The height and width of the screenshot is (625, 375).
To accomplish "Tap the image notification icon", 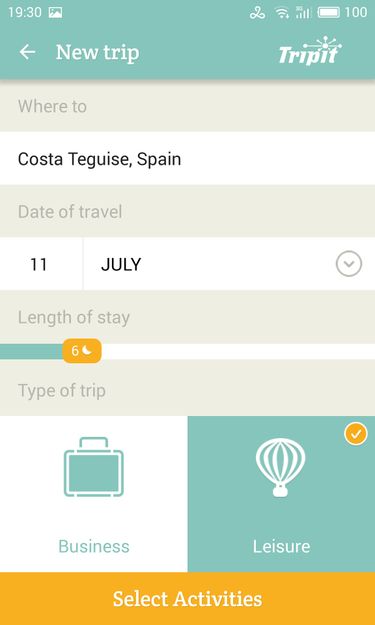I will pos(55,13).
